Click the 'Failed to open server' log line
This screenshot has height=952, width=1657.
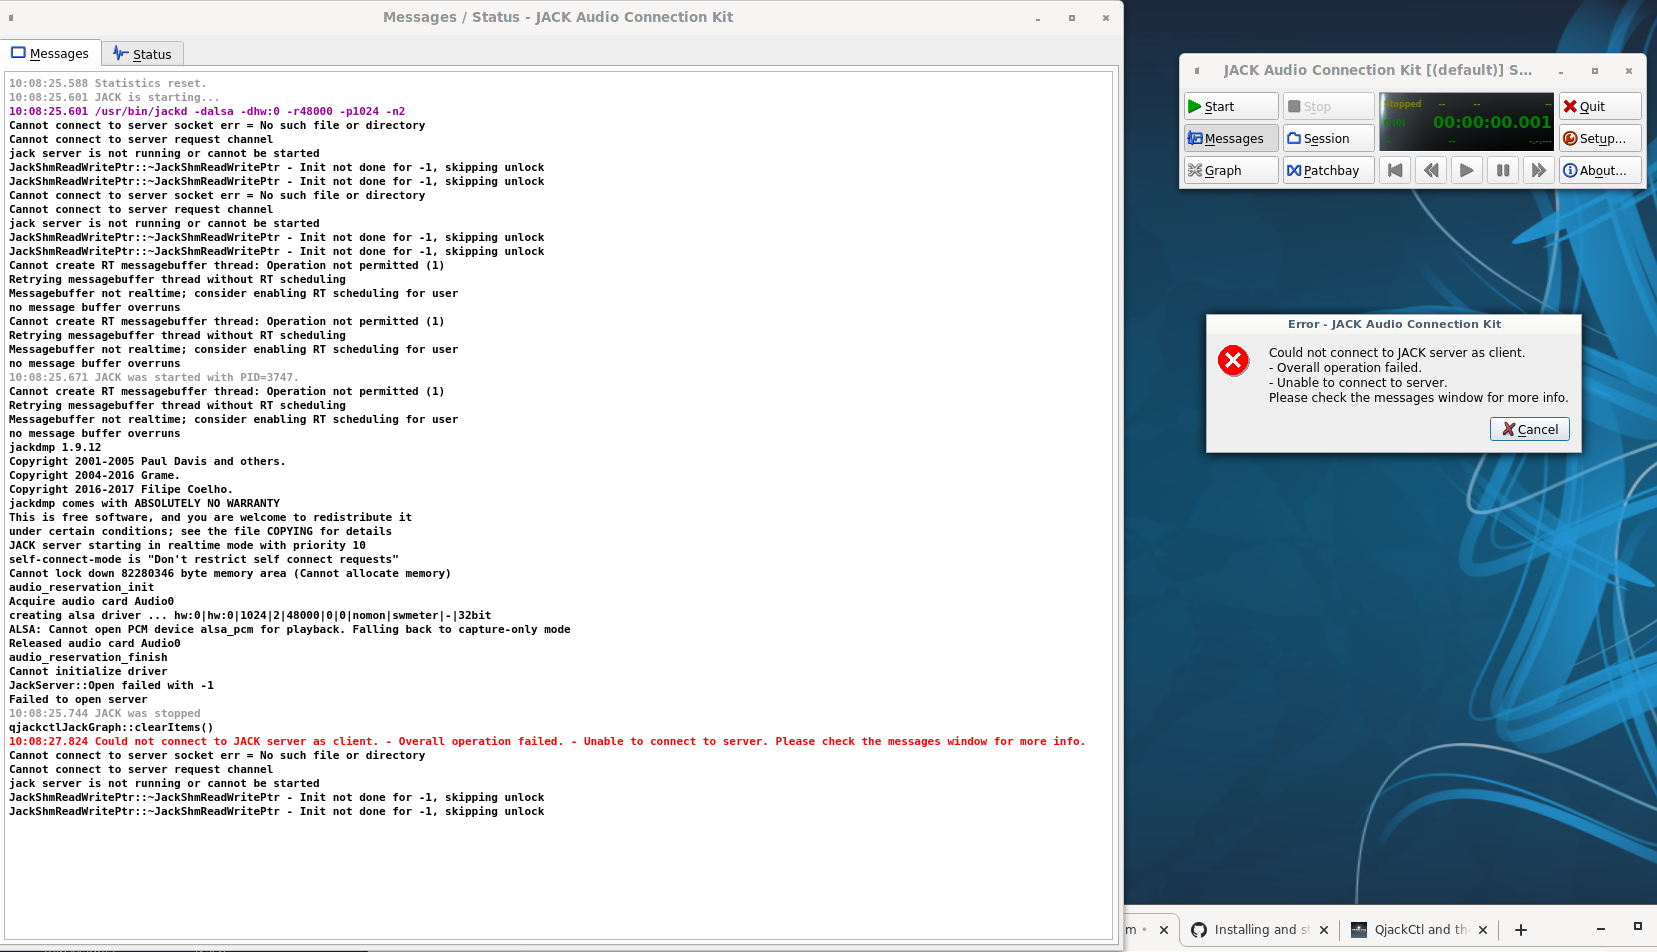click(x=78, y=699)
